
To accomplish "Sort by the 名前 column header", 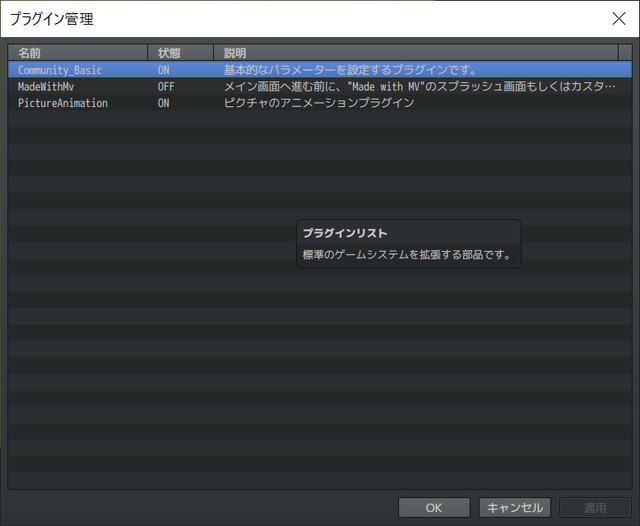I will 78,53.
